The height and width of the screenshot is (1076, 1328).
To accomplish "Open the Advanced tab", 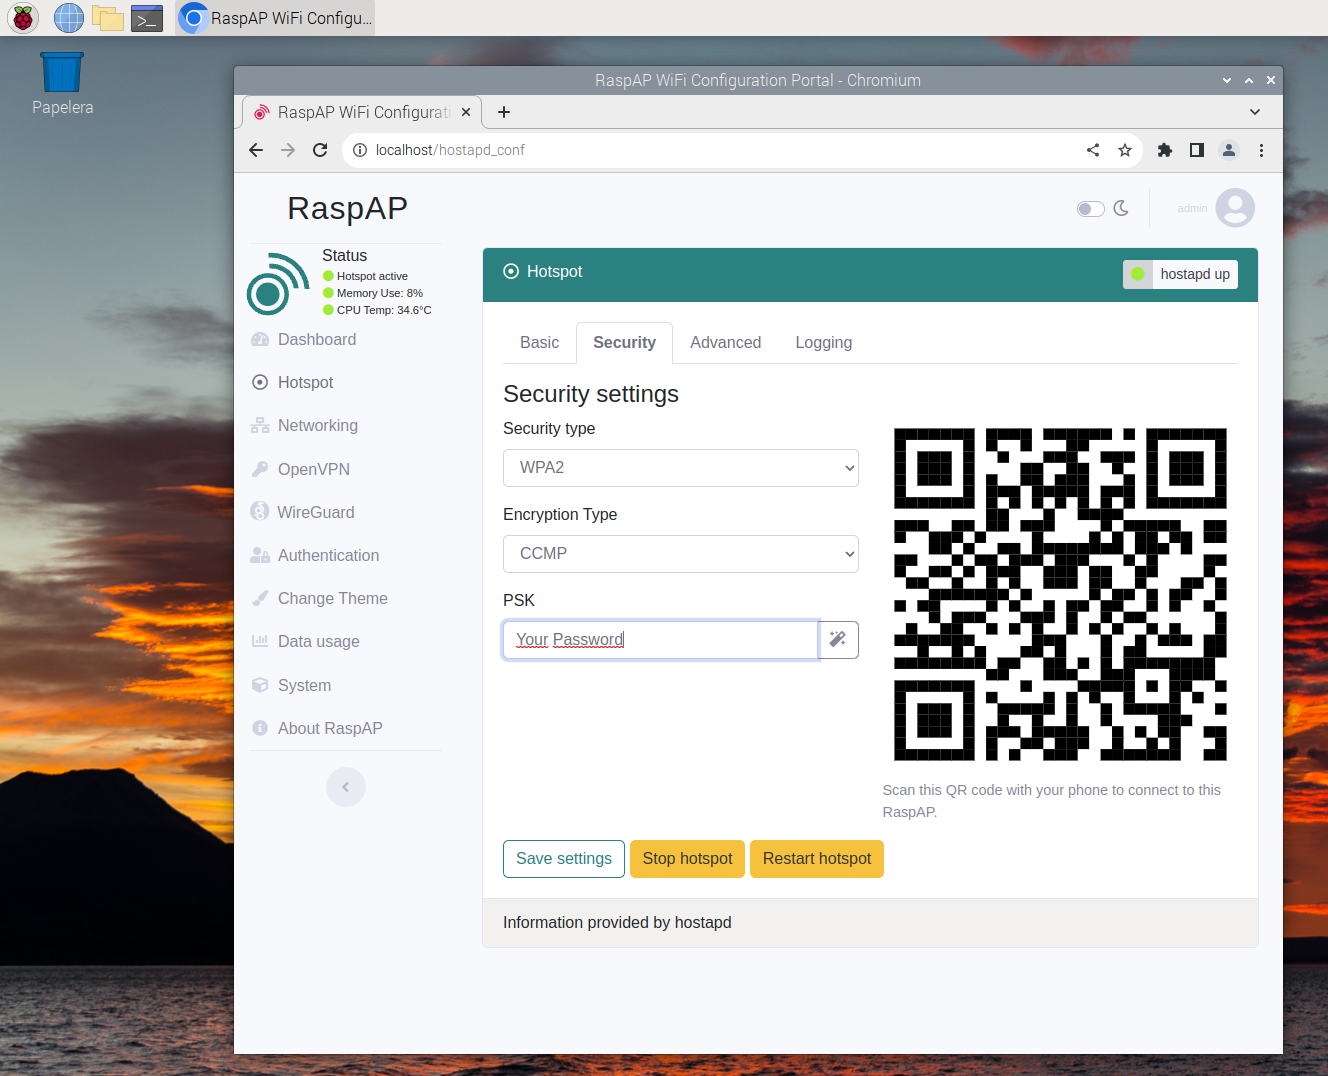I will pos(726,343).
